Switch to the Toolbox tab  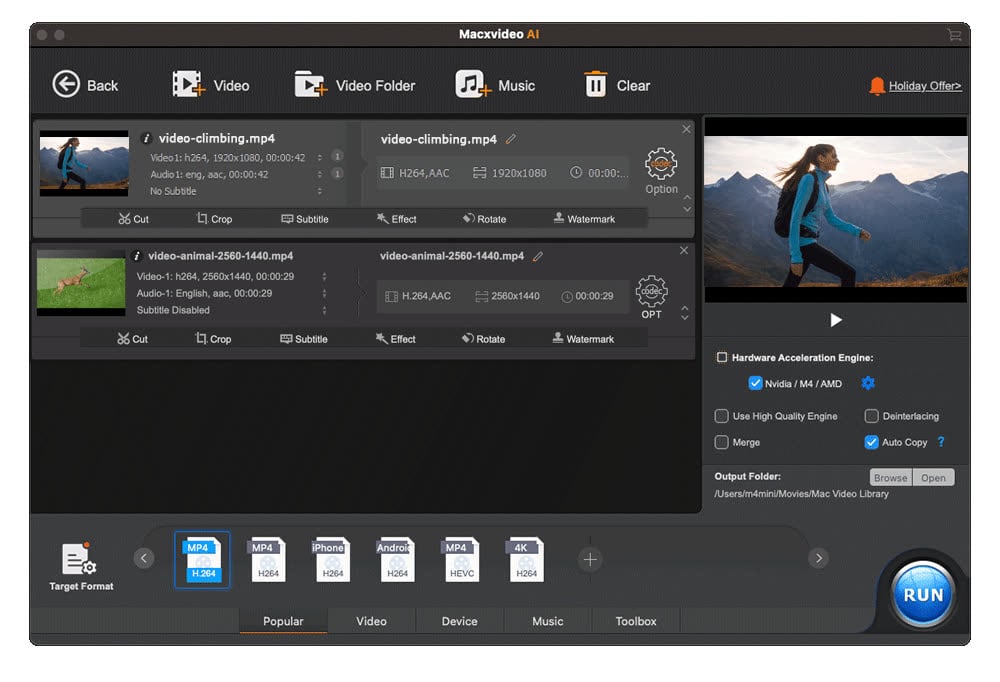[636, 621]
